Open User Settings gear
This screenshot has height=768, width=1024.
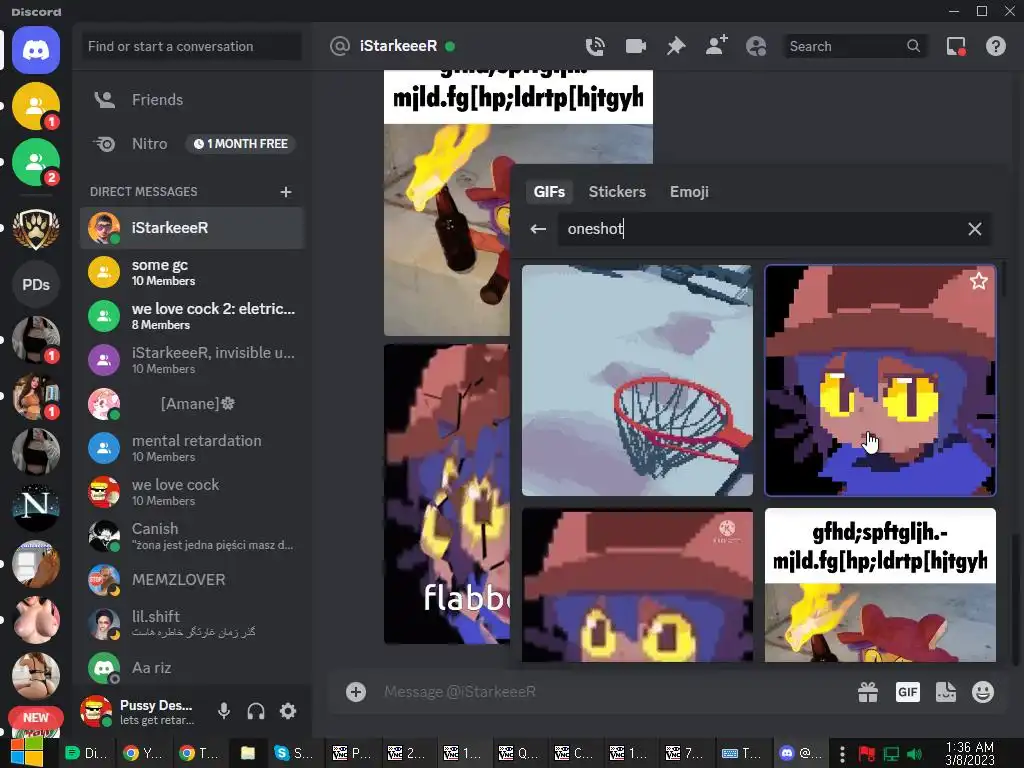point(288,711)
